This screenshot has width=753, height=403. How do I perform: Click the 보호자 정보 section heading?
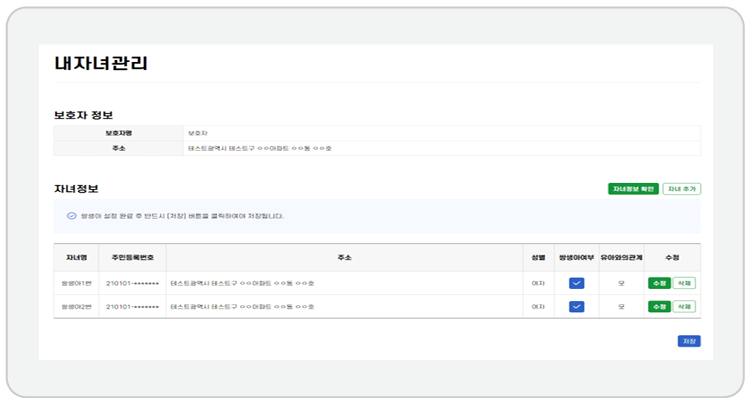point(83,115)
